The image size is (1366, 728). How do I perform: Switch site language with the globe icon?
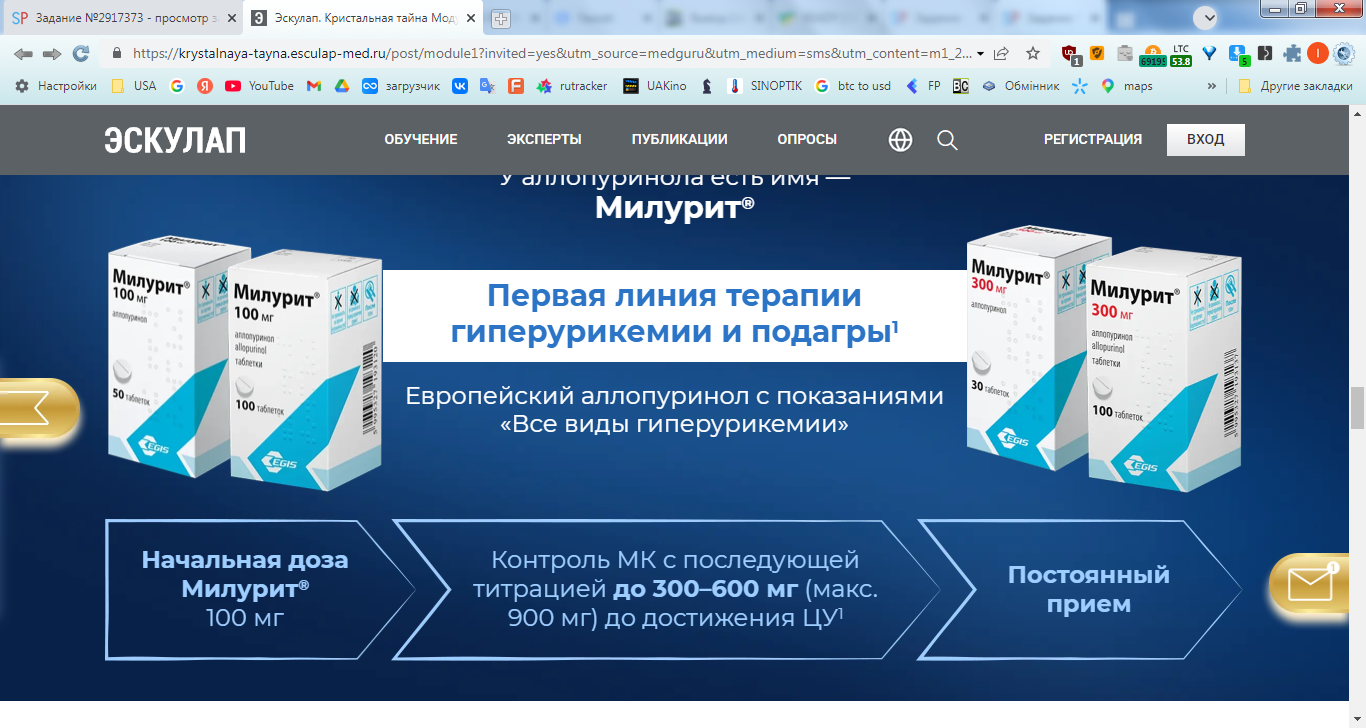tap(900, 140)
